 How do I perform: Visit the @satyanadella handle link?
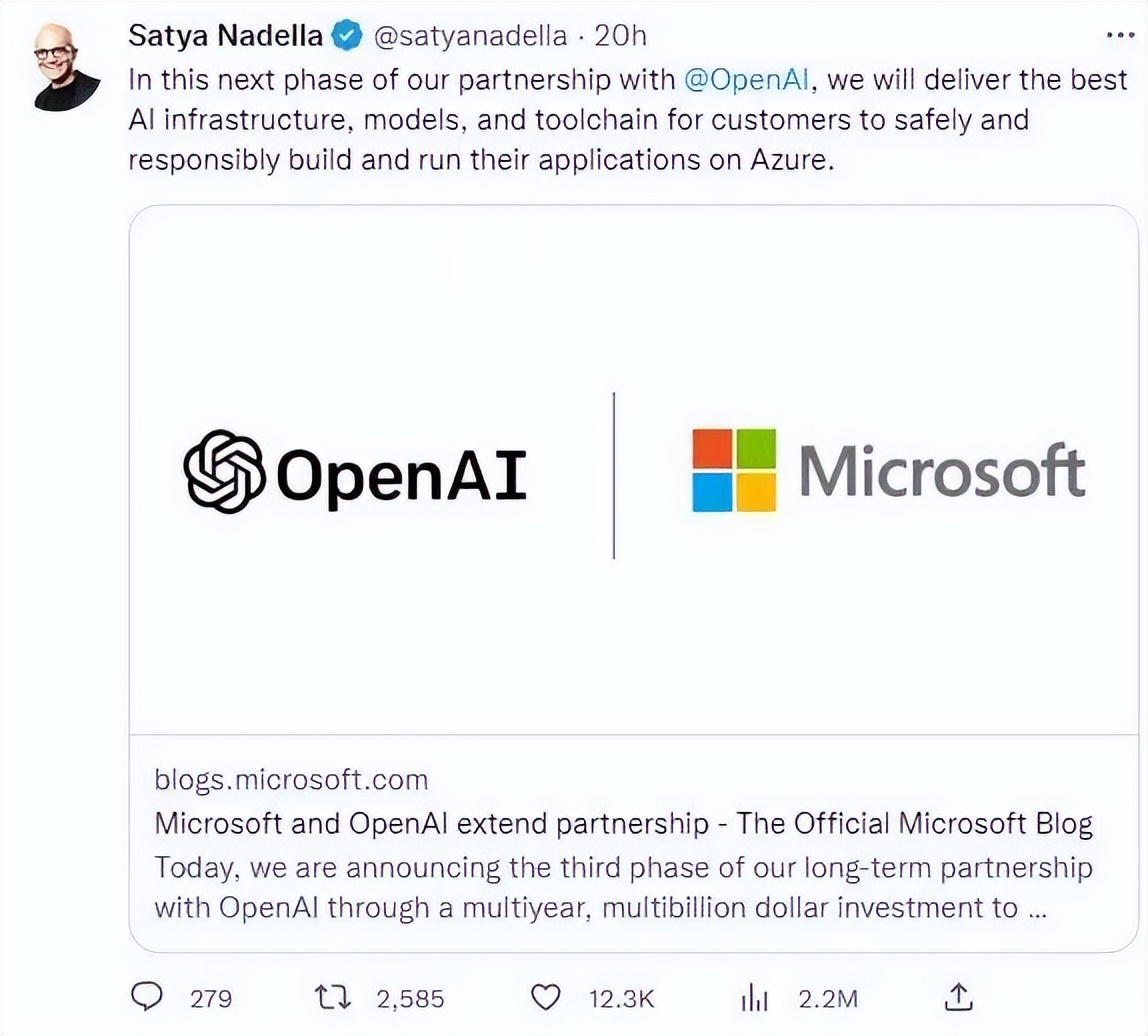point(469,36)
